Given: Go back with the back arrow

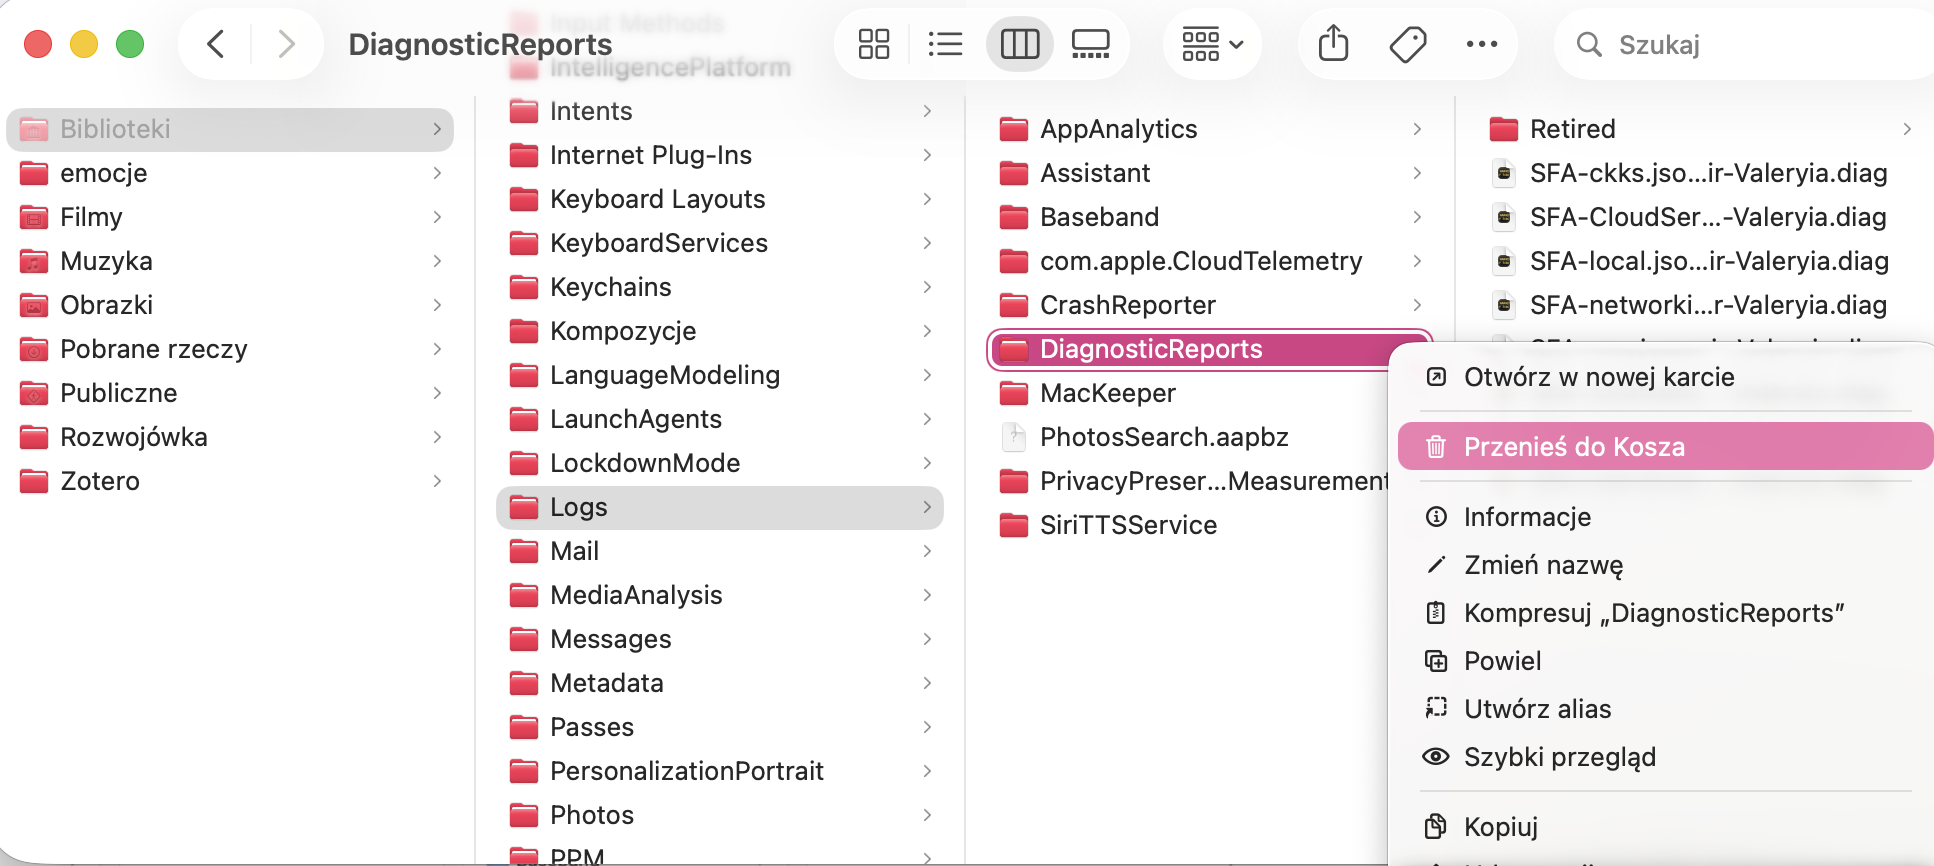Looking at the screenshot, I should [215, 44].
